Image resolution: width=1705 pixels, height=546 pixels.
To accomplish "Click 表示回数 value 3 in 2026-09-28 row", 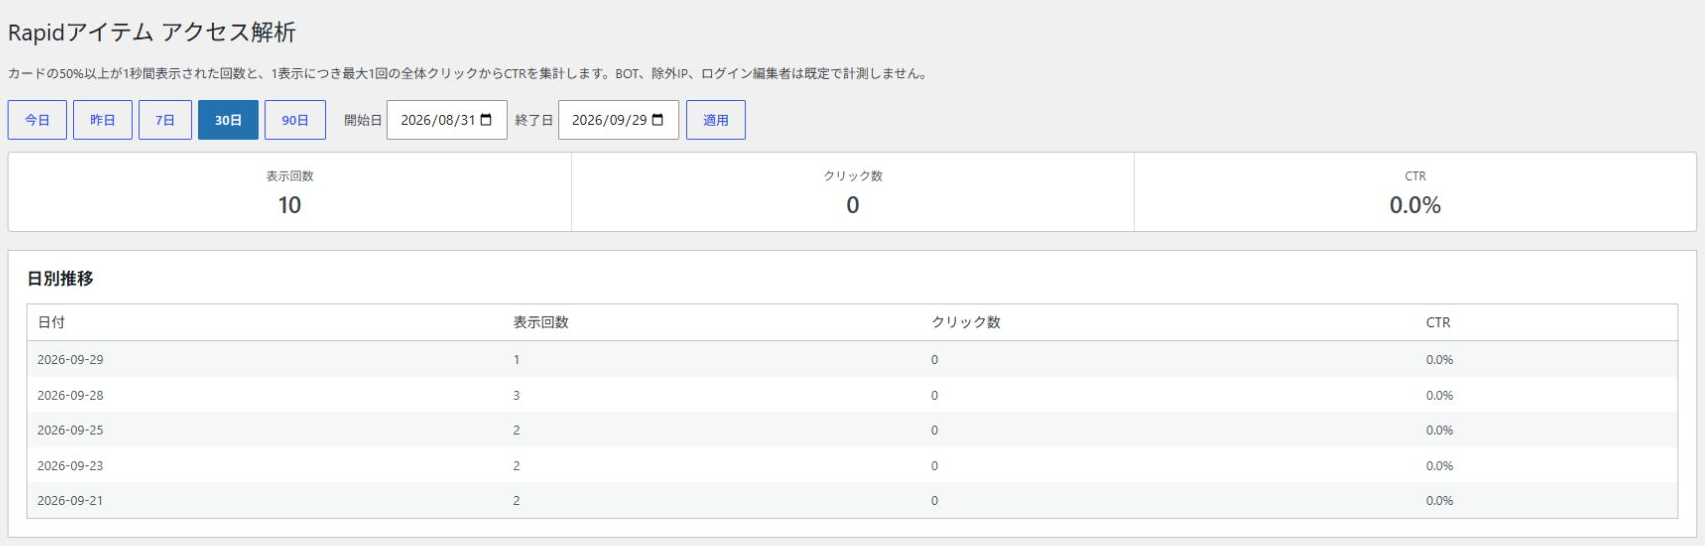I will 517,395.
